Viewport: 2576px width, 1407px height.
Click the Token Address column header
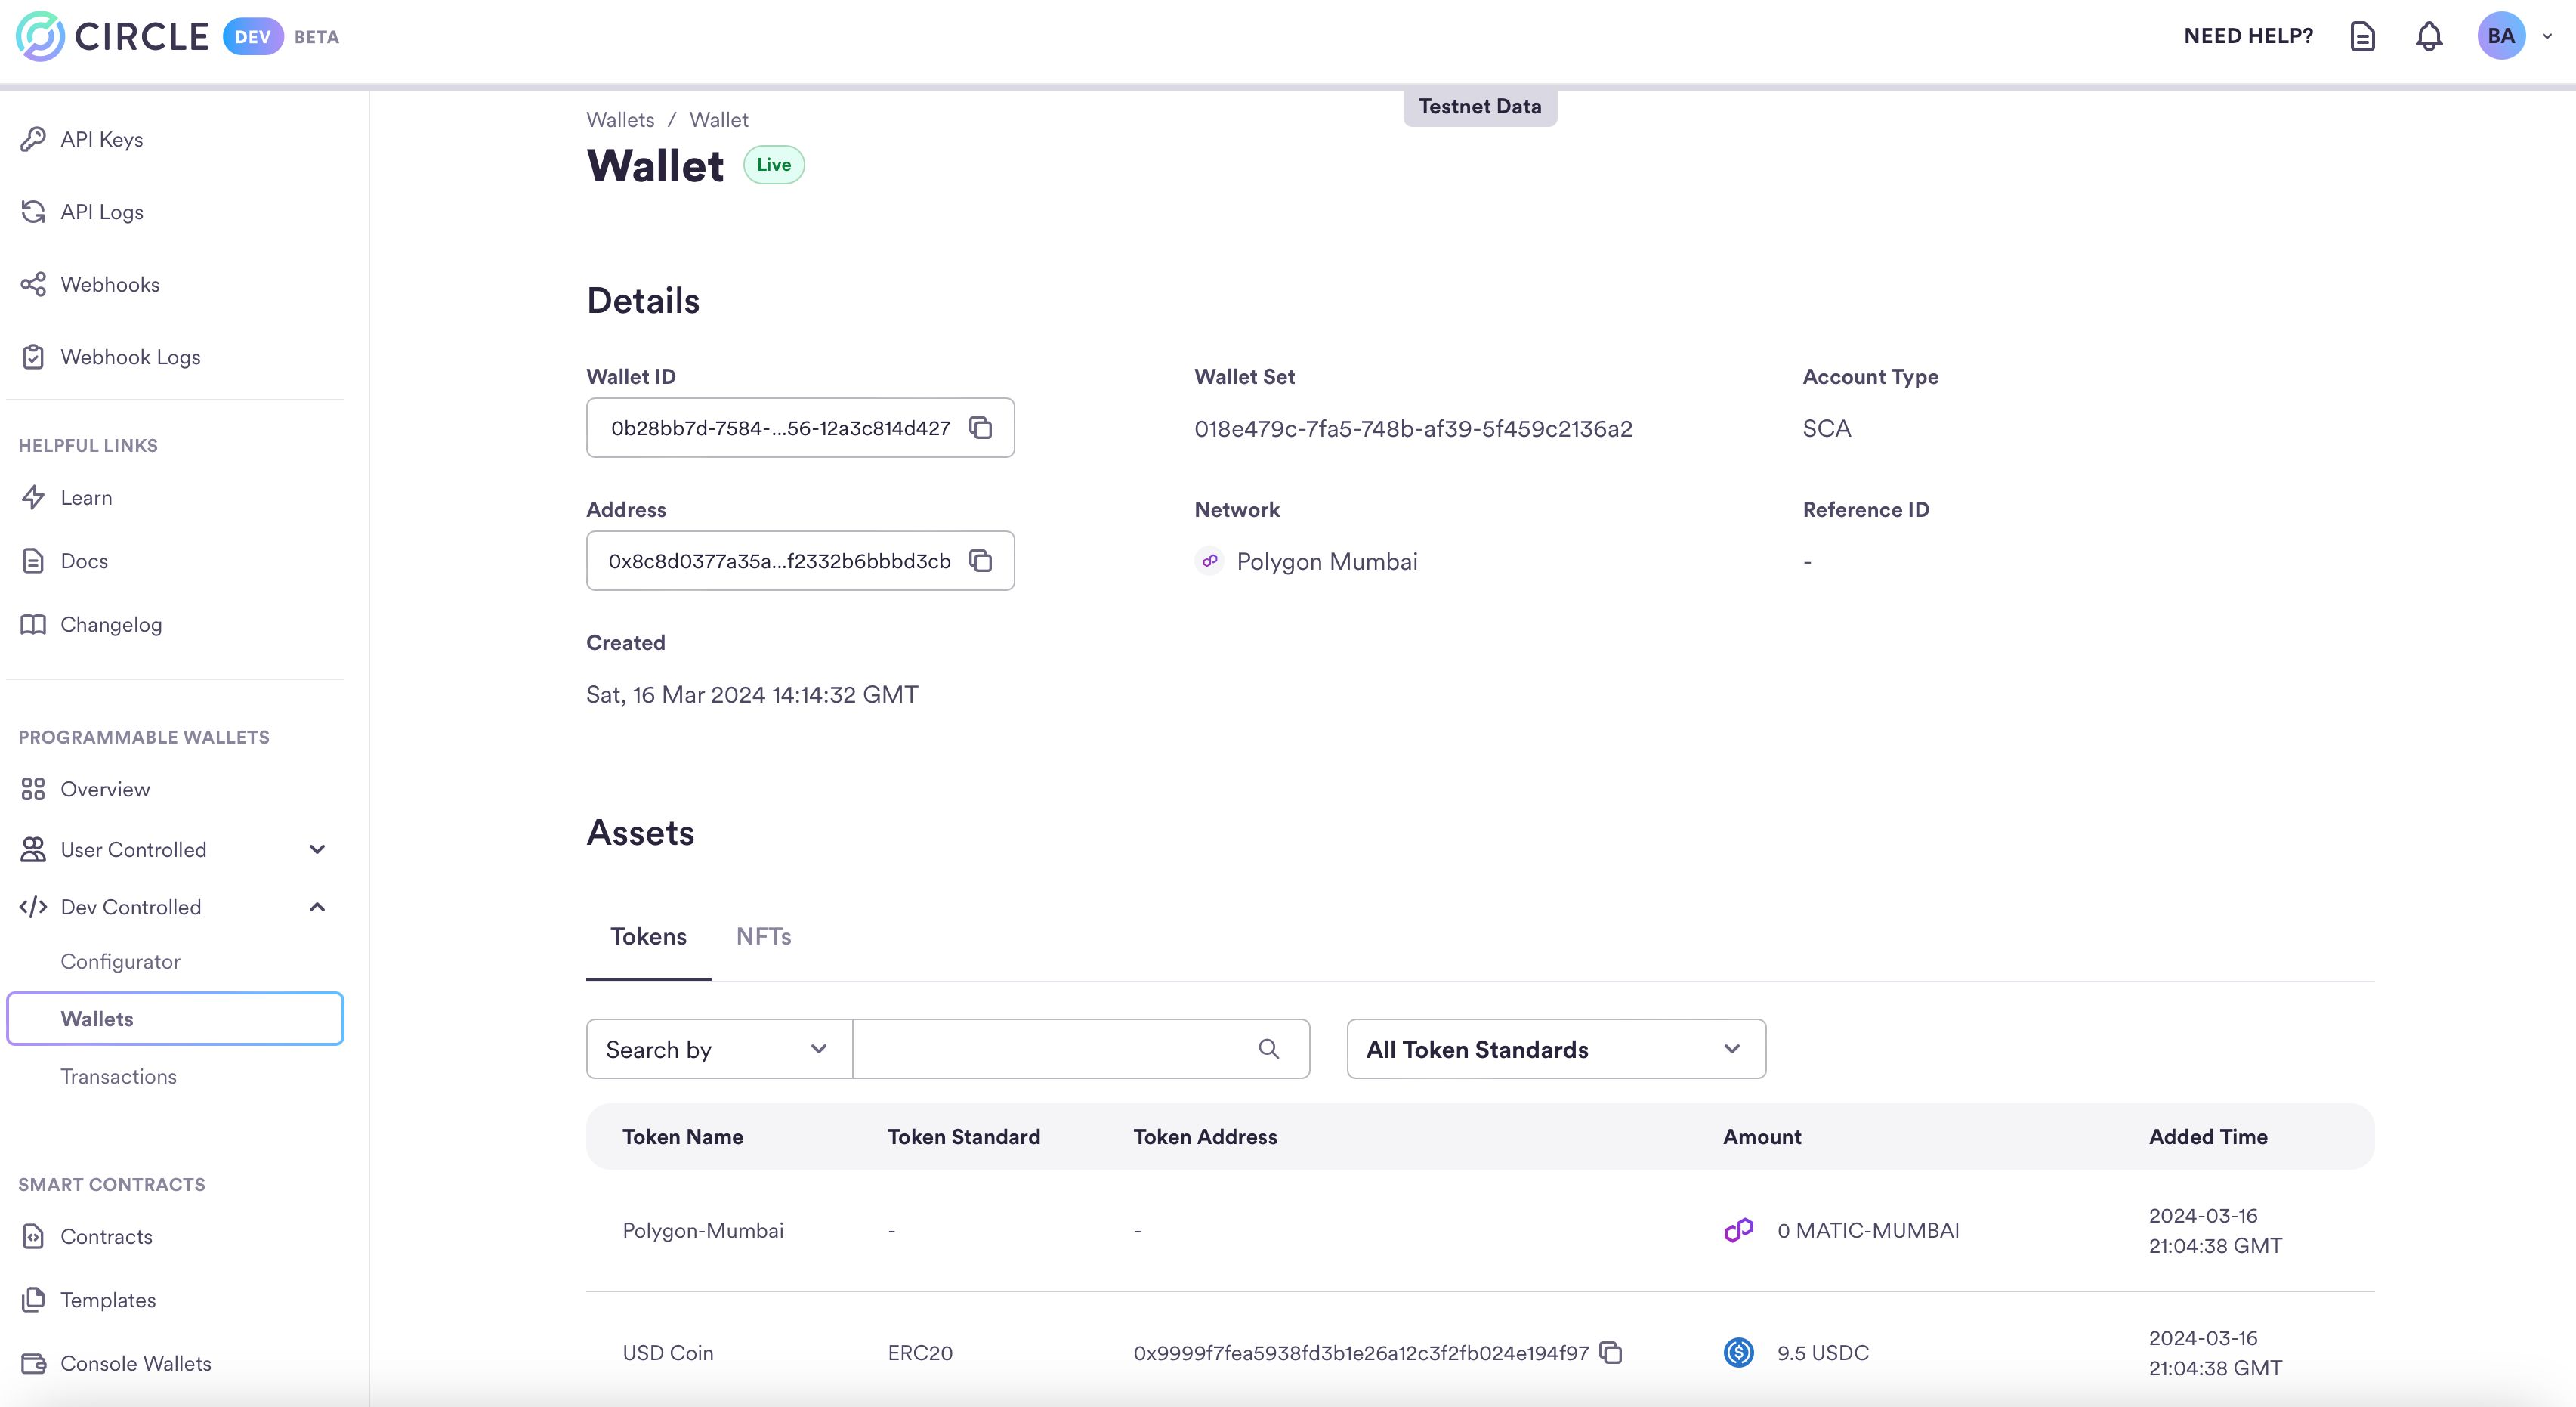click(1205, 1136)
